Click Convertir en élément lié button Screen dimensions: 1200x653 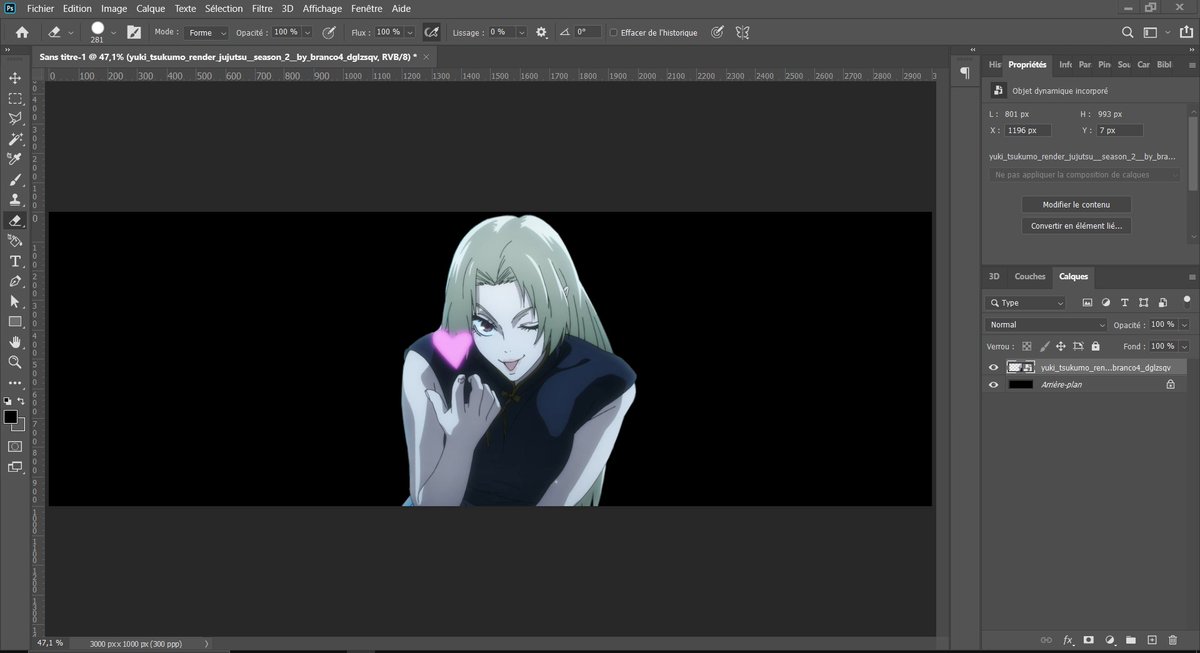click(1076, 226)
